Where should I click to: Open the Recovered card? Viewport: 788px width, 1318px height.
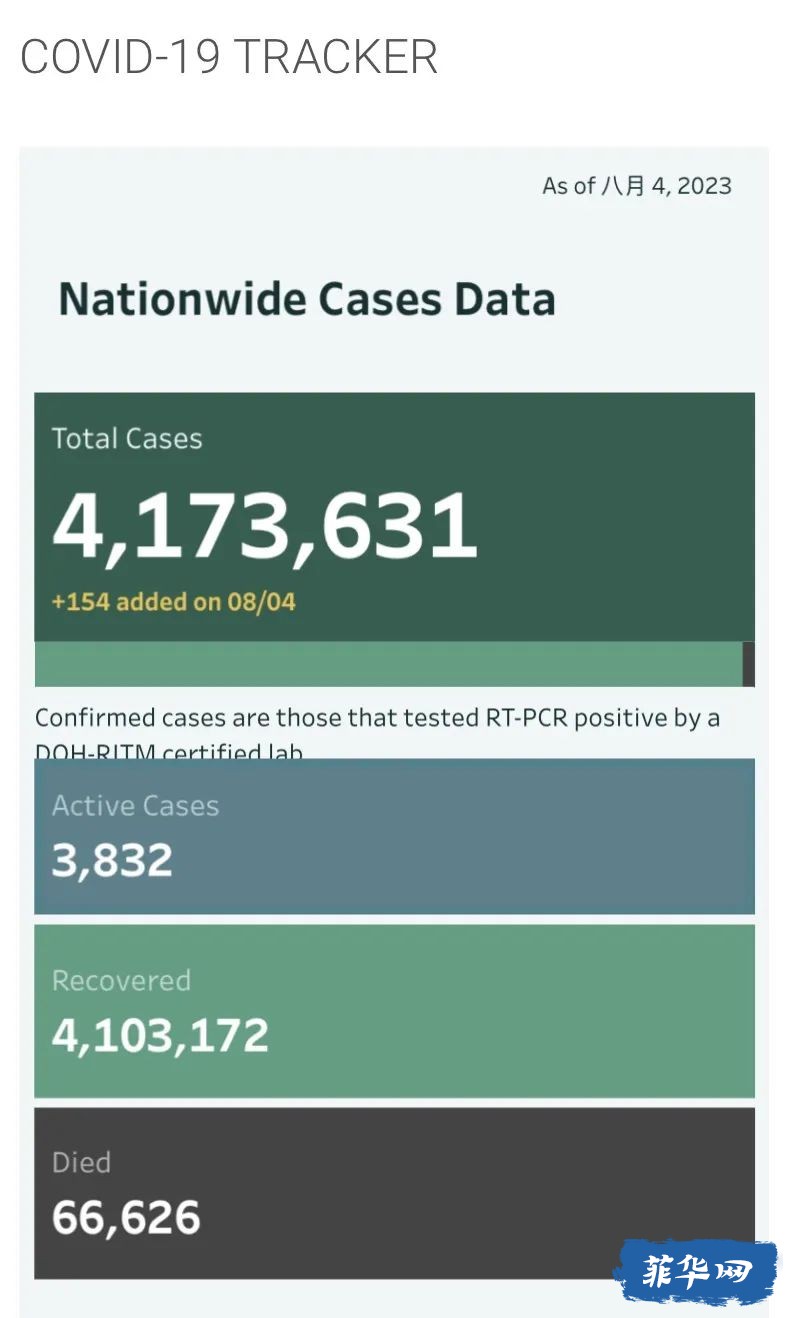coord(394,1011)
